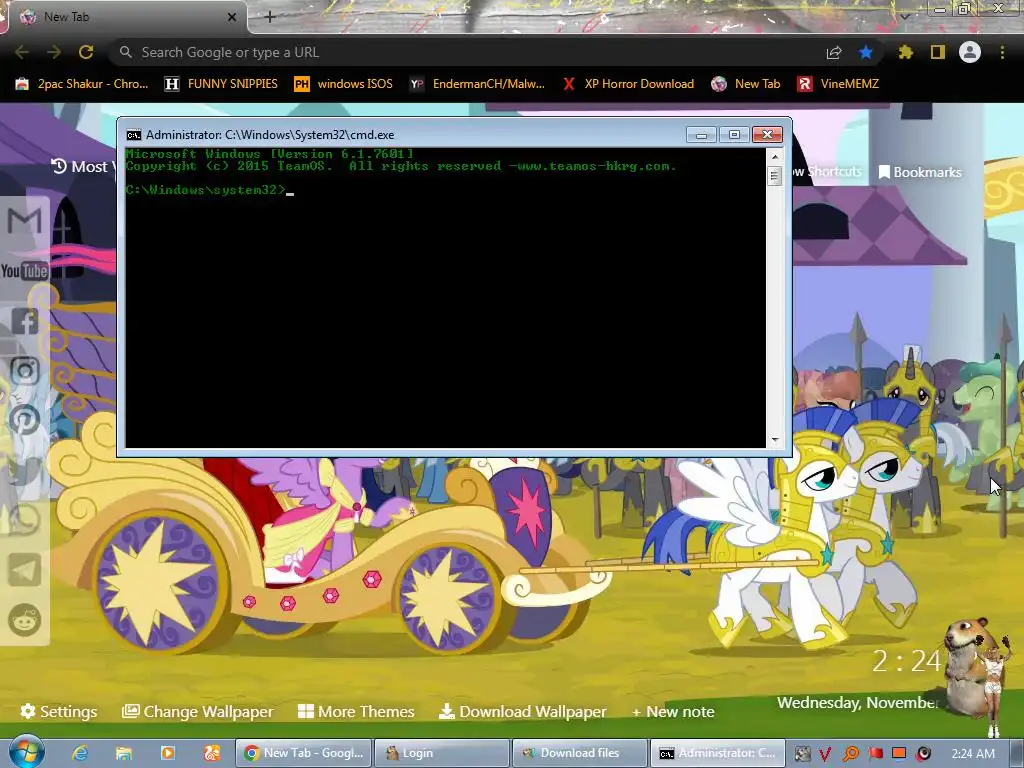
Task: Click More Themes
Action: coord(356,711)
